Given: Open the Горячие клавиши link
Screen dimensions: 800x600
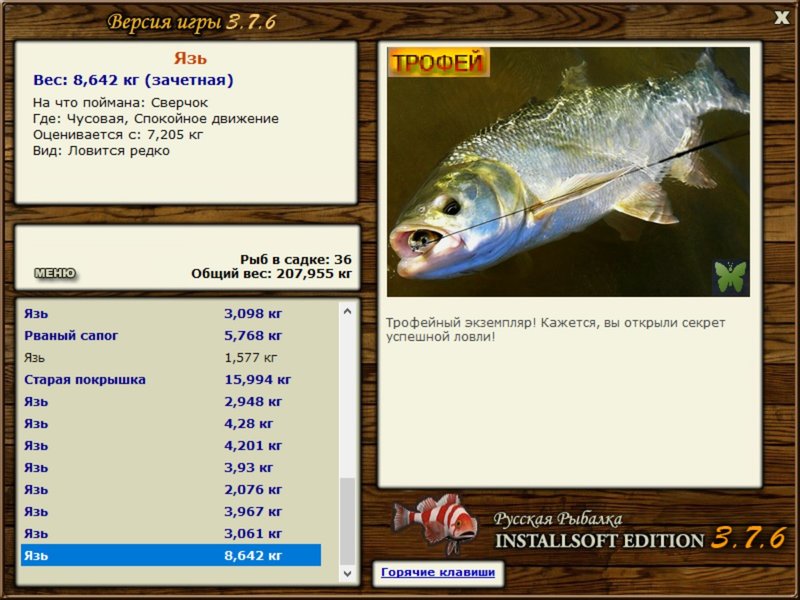Looking at the screenshot, I should click(438, 572).
